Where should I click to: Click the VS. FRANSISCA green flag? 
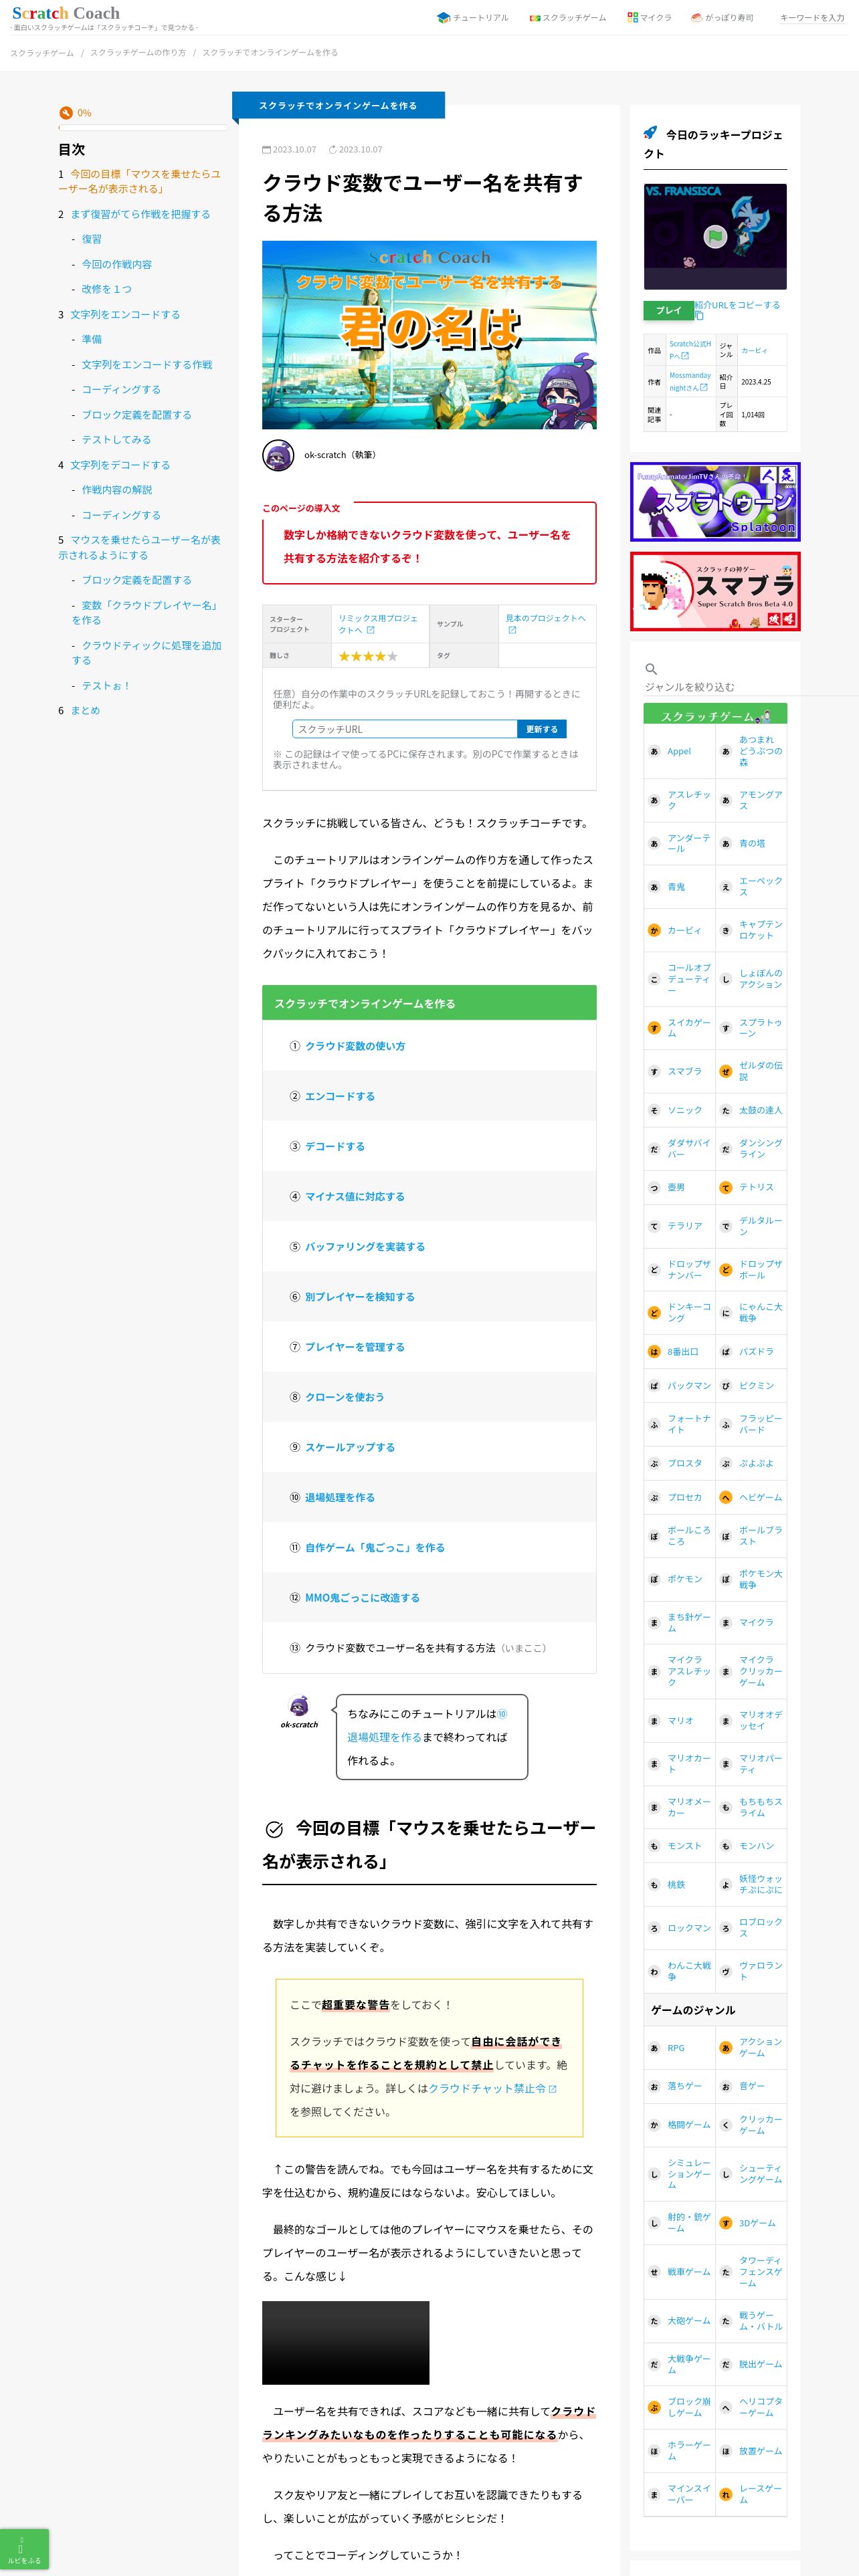click(714, 237)
